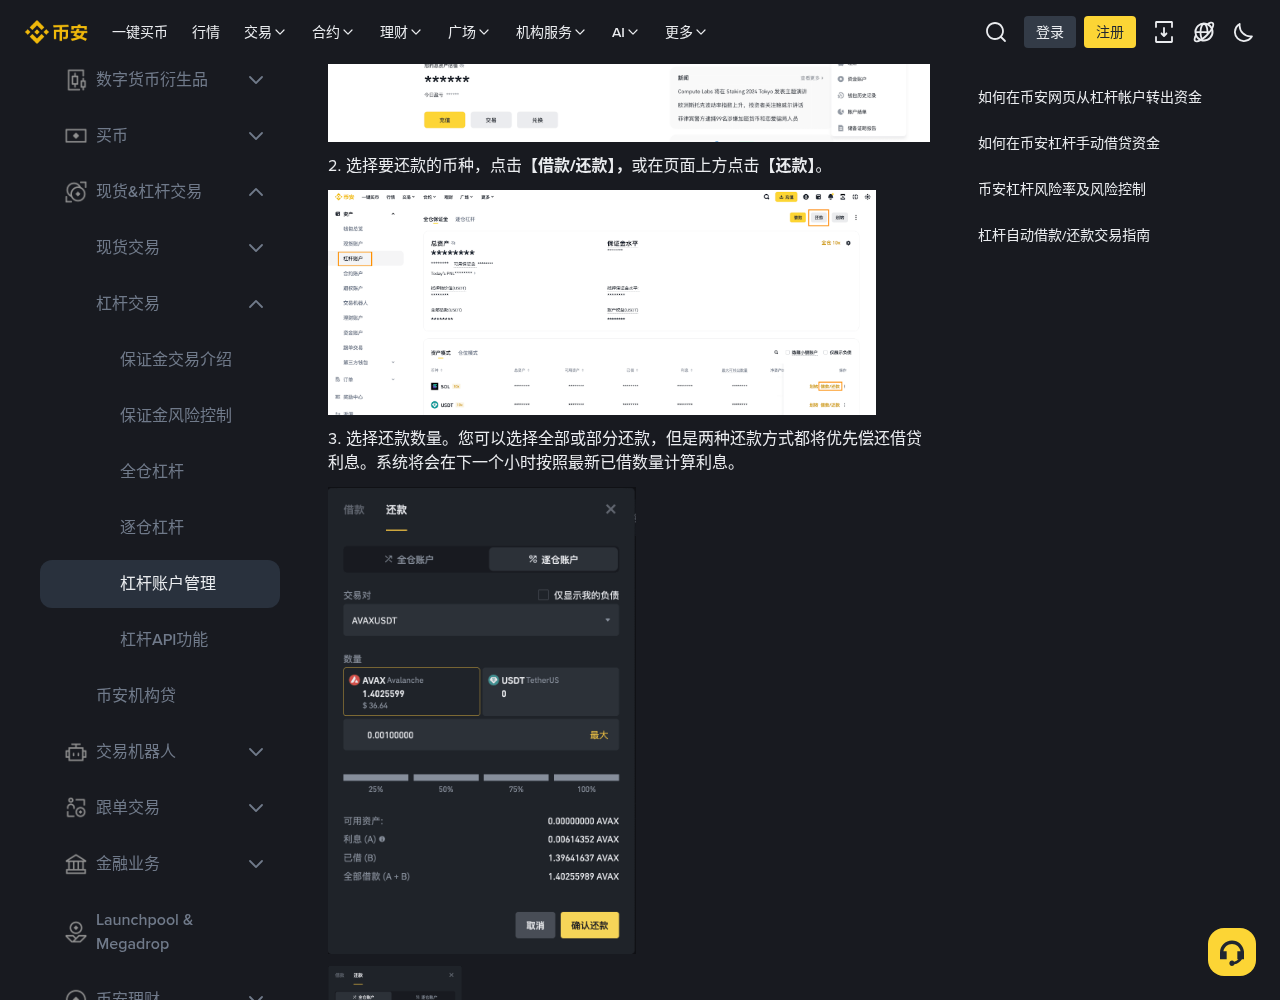Open the 更多 dropdown menu
Screen dimensions: 1280x1000
686,32
